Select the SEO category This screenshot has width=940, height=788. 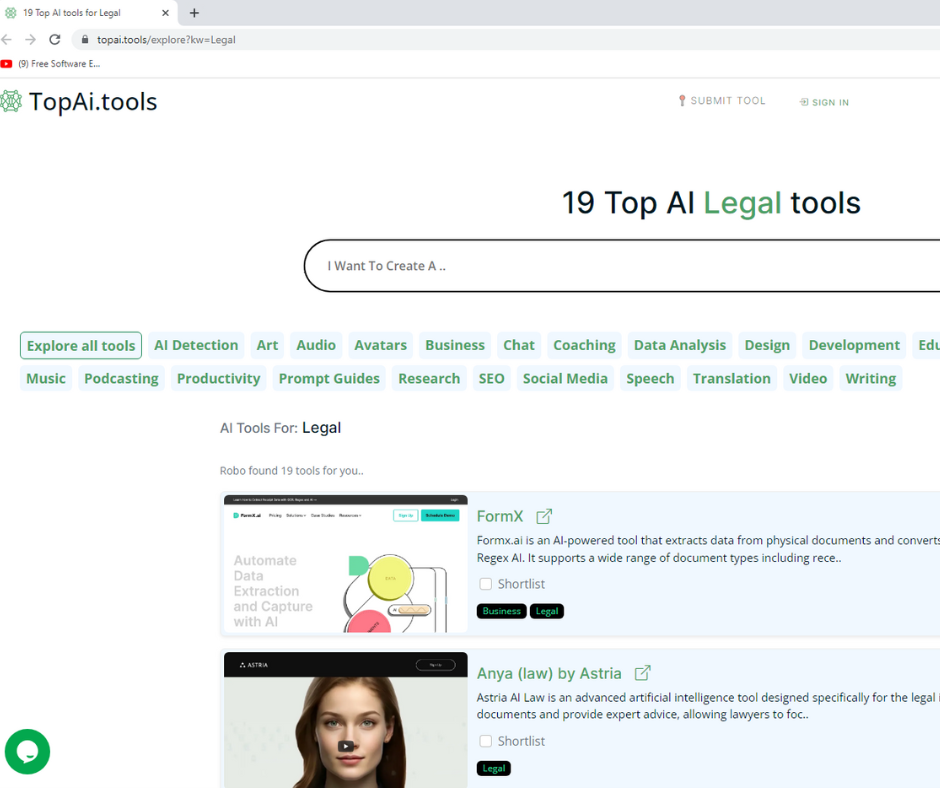coord(492,378)
